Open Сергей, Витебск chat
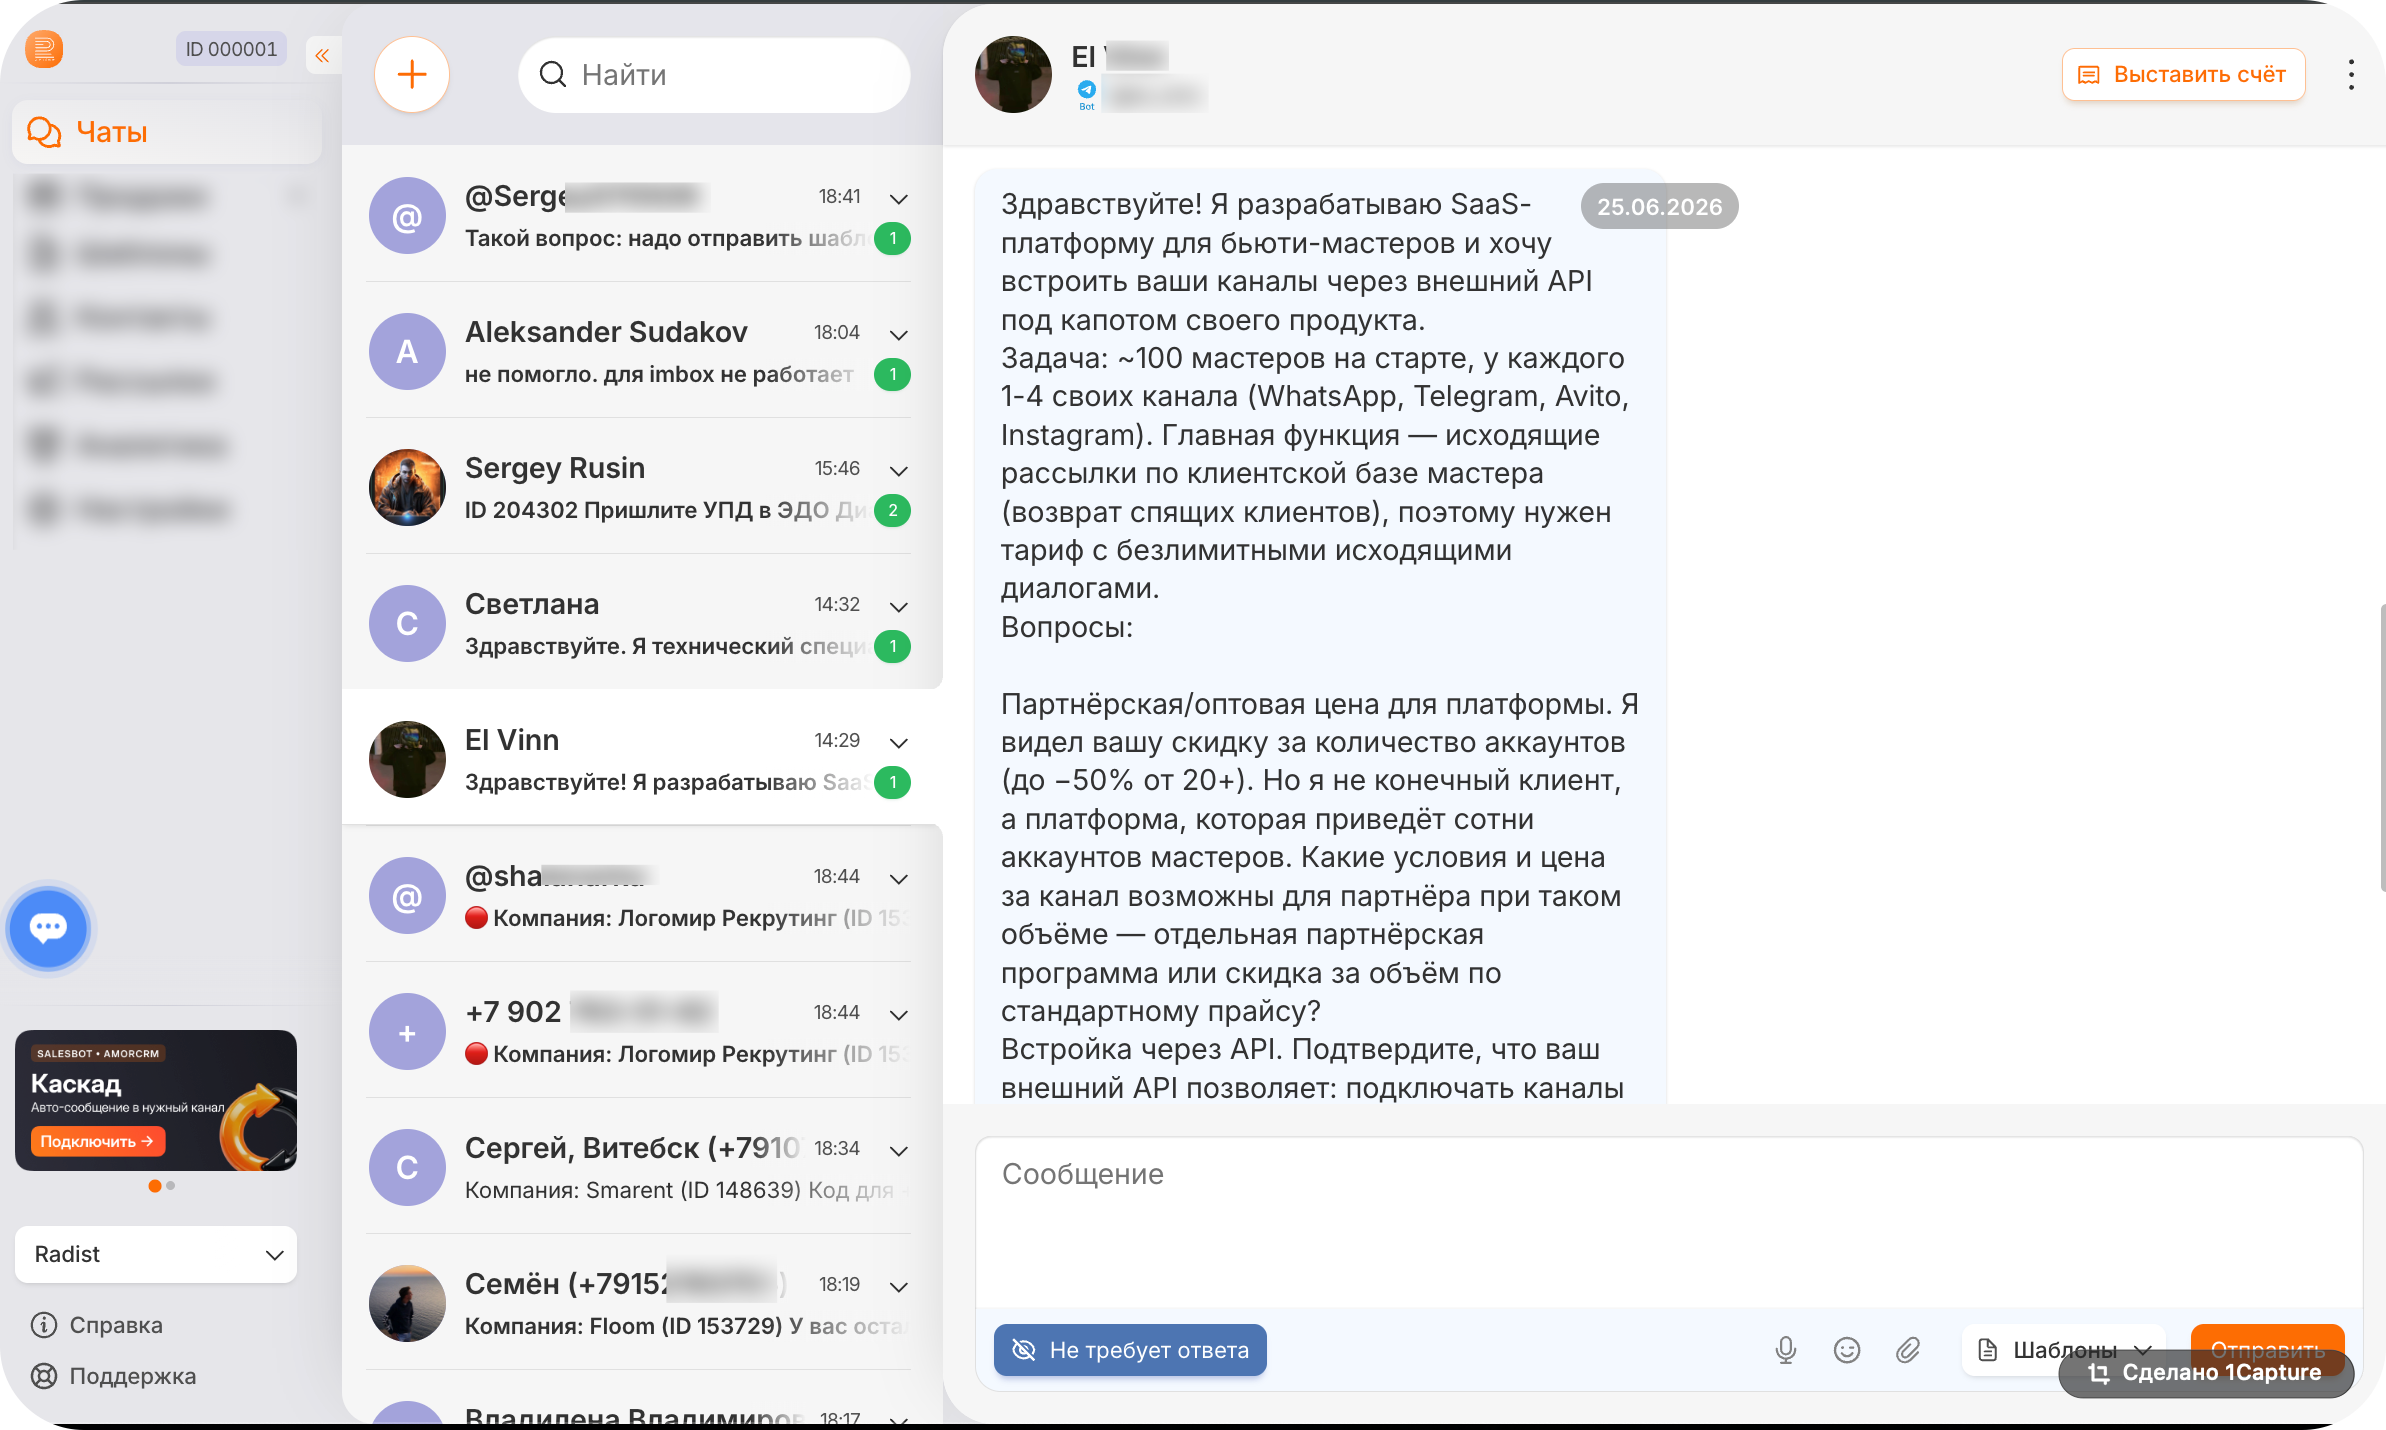 pos(640,1167)
